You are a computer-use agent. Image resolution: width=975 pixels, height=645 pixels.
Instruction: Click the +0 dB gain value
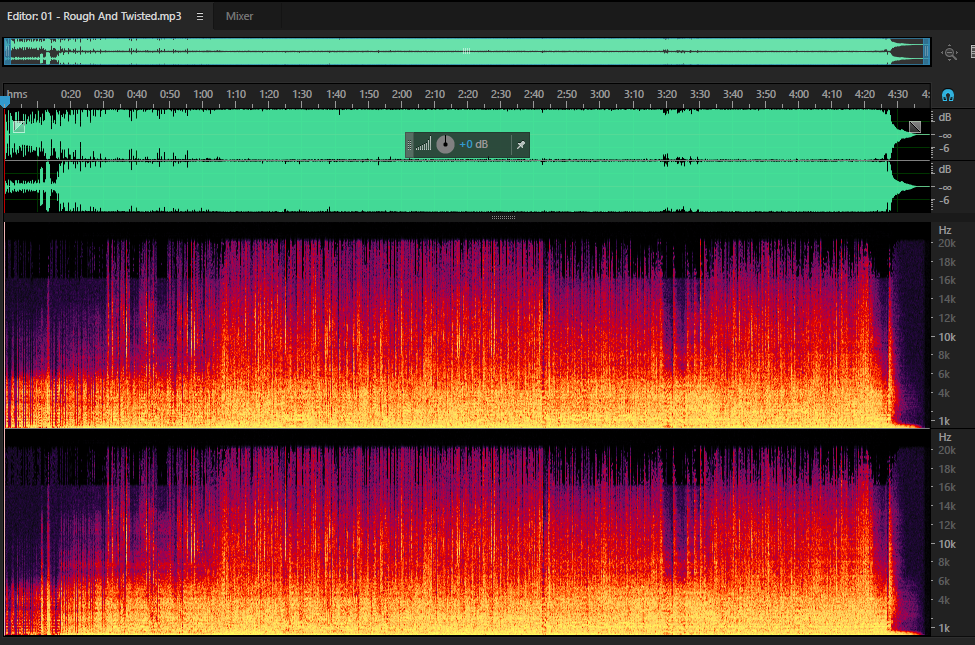click(474, 144)
